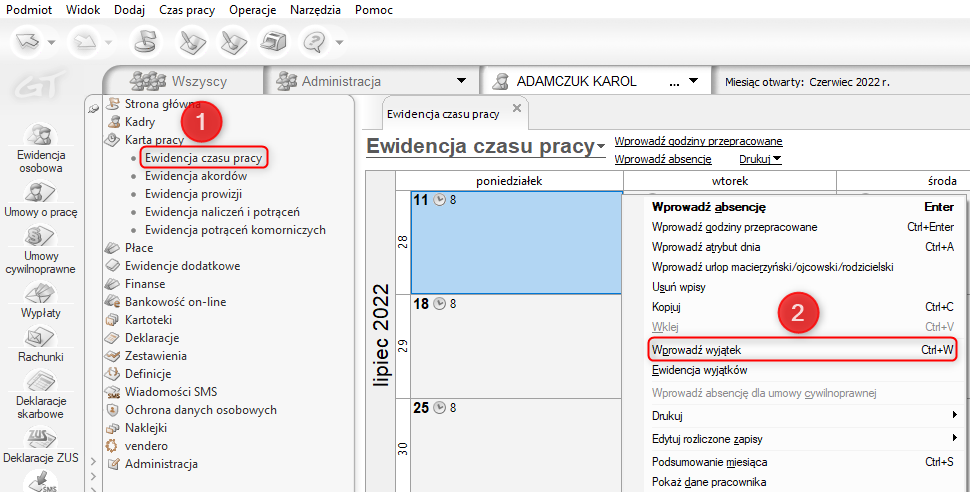Choose Usuń wpisy in context menu
This screenshot has width=970, height=492.
802,287
